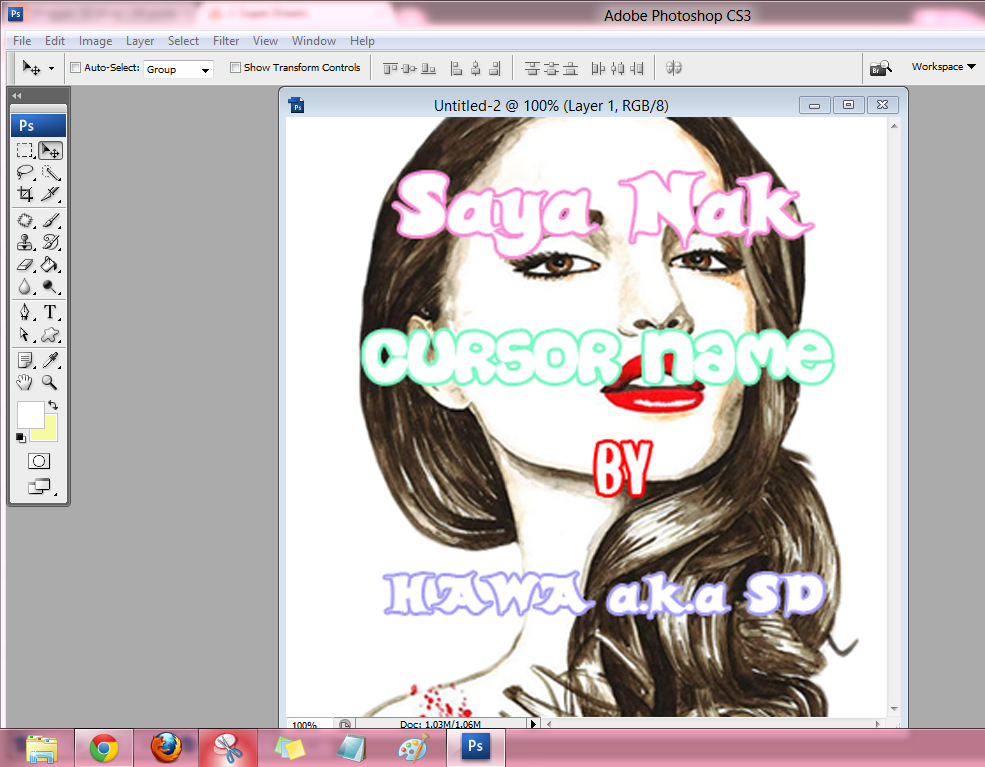Distribute horizontal centers of layers

tap(618, 68)
